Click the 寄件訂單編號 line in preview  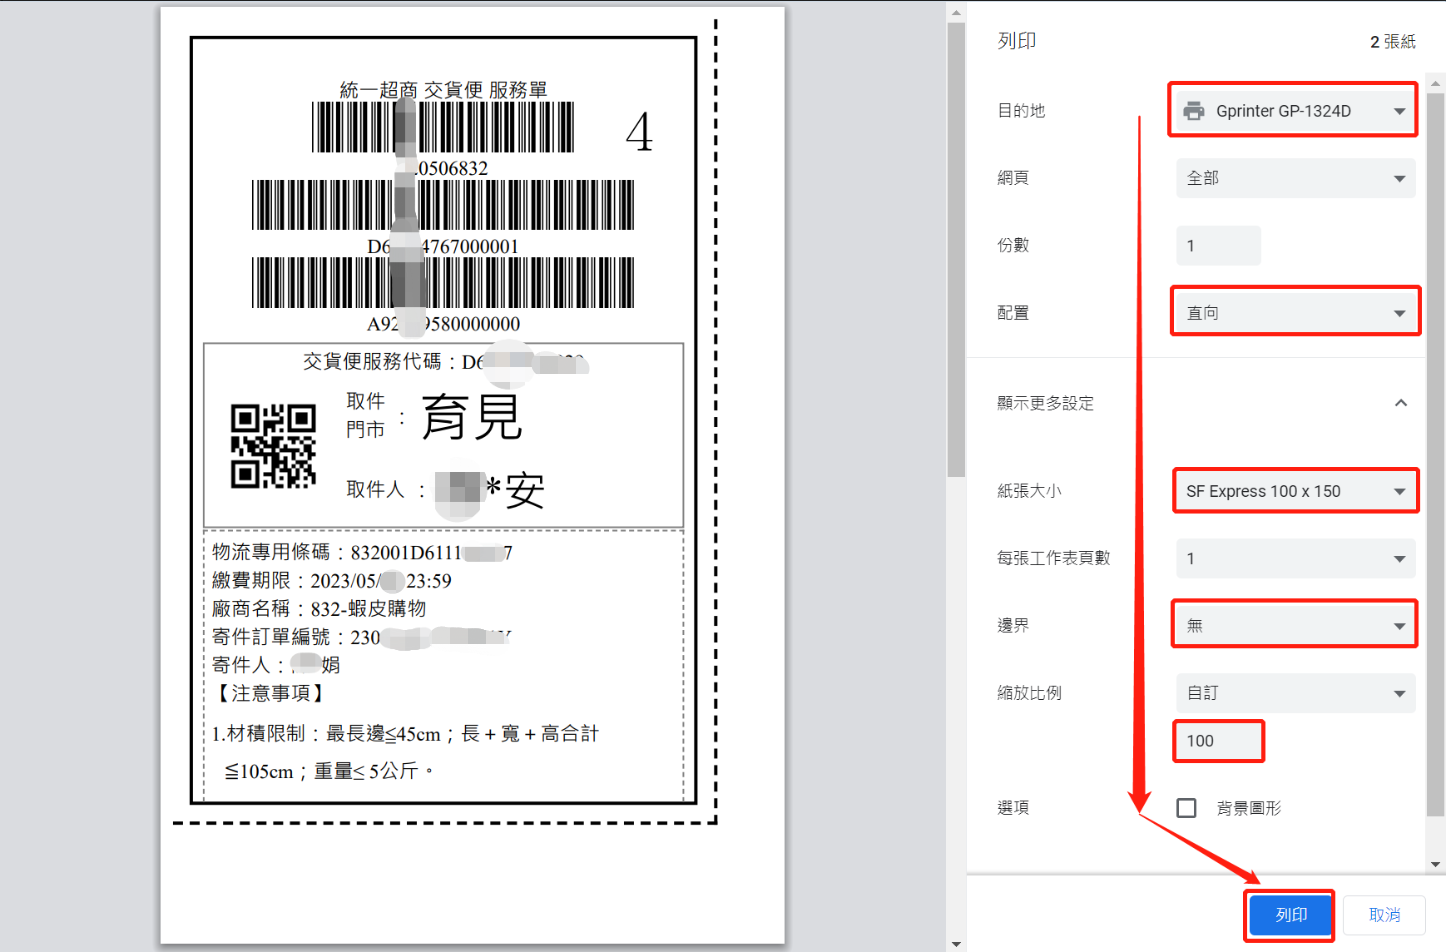click(361, 636)
